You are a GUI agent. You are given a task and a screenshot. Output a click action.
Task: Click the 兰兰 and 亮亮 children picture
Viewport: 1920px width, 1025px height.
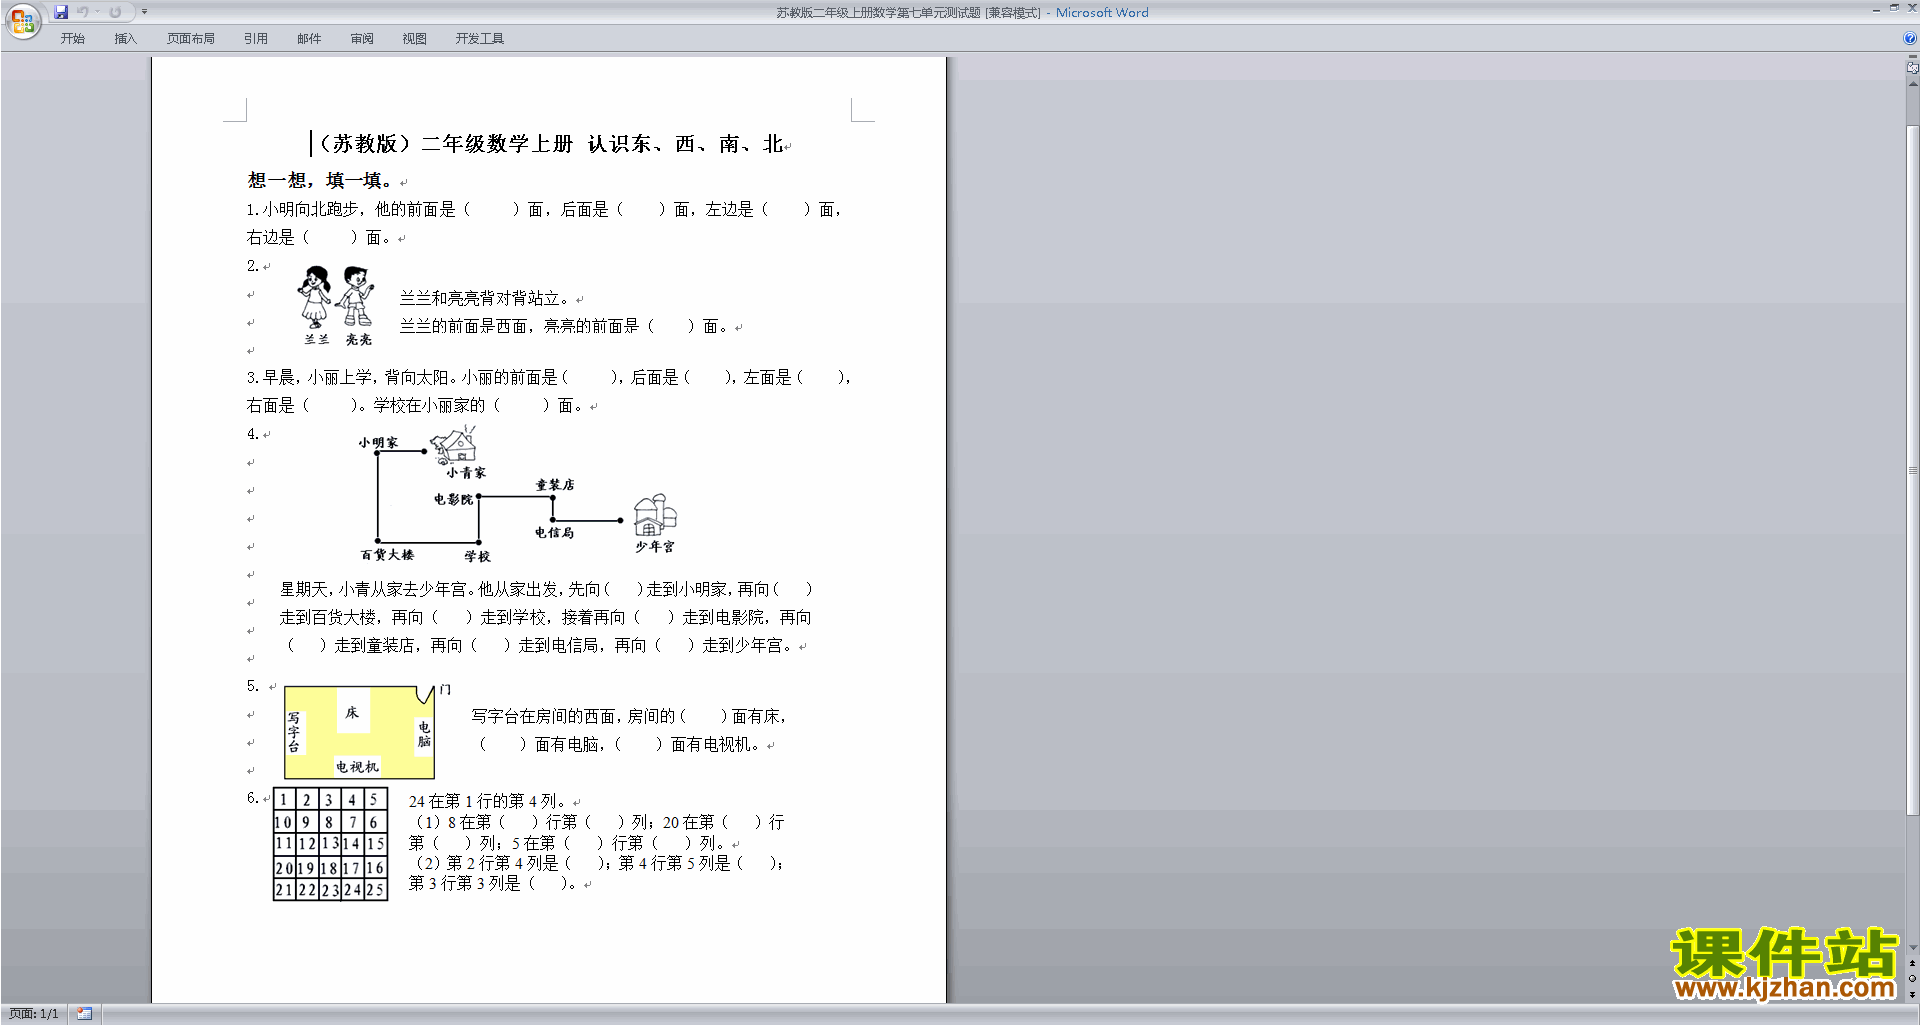336,305
